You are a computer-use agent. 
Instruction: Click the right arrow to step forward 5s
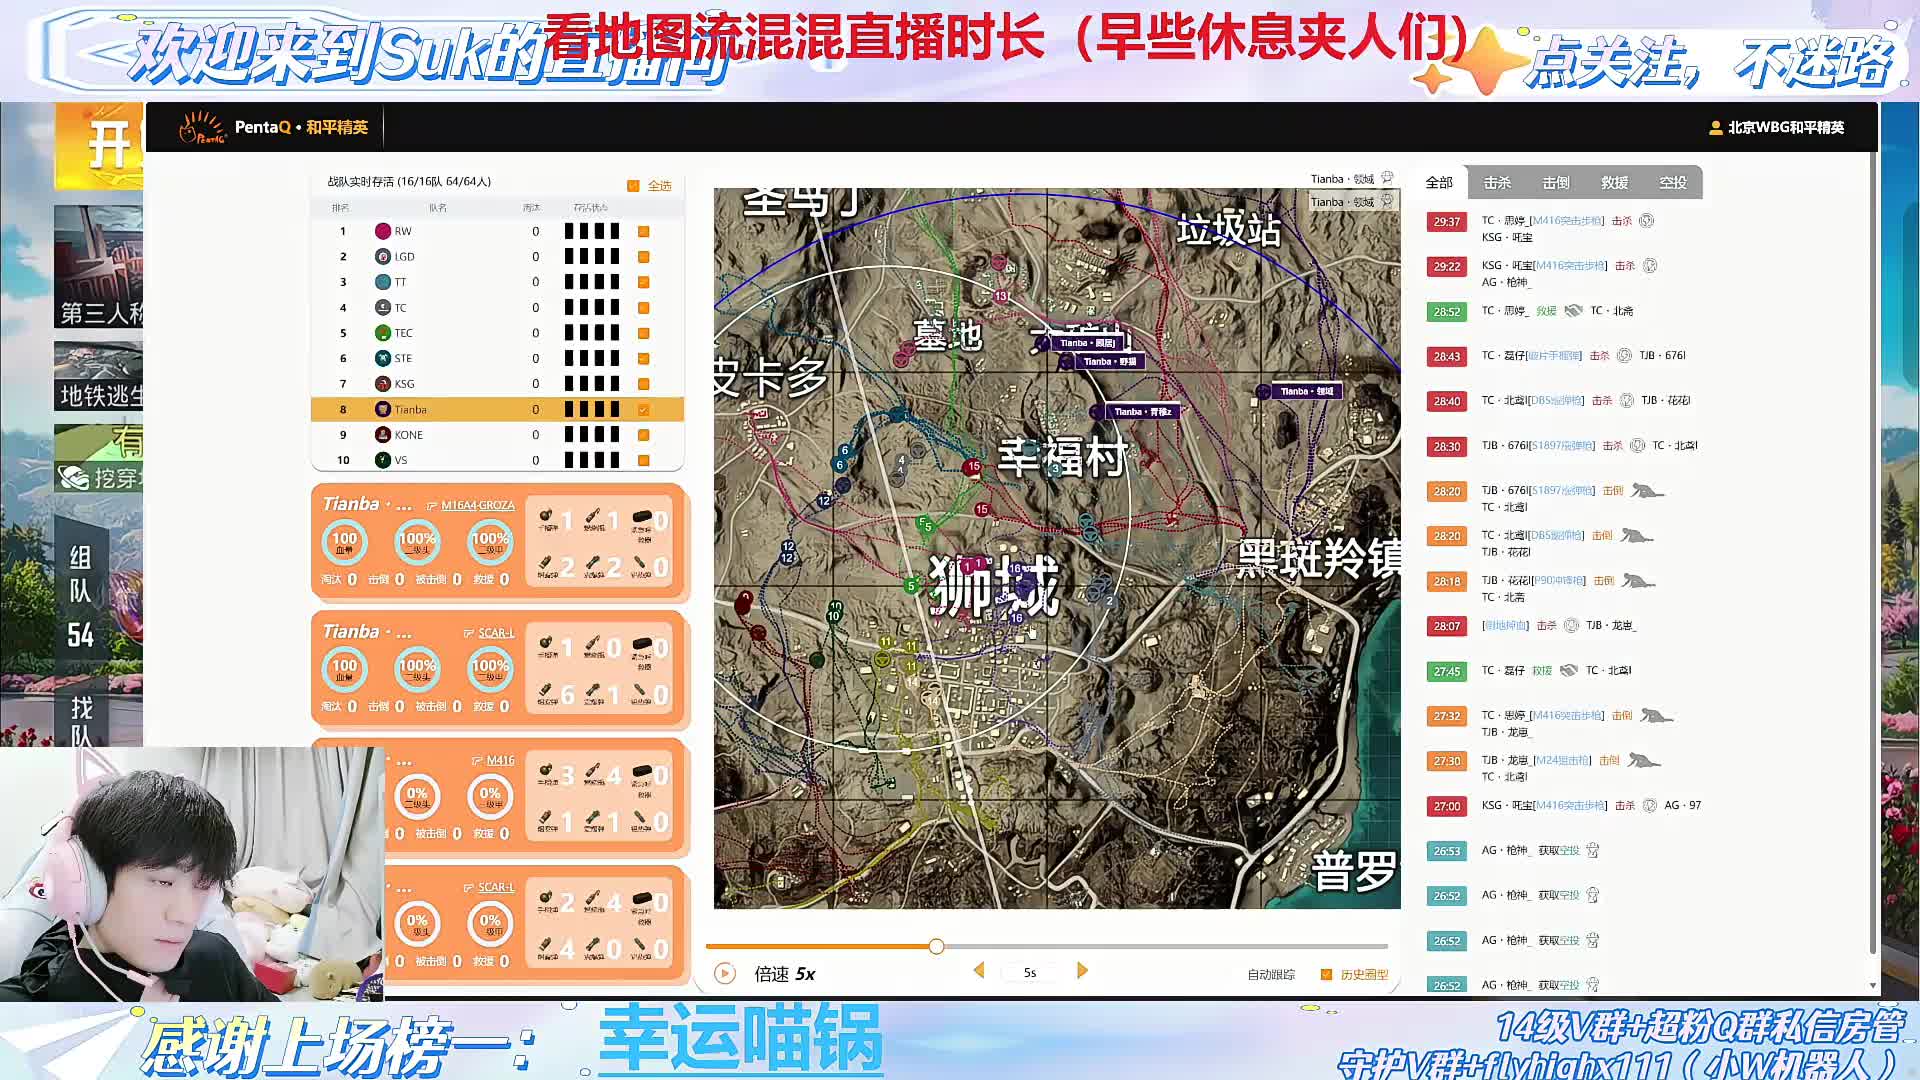(x=1082, y=970)
